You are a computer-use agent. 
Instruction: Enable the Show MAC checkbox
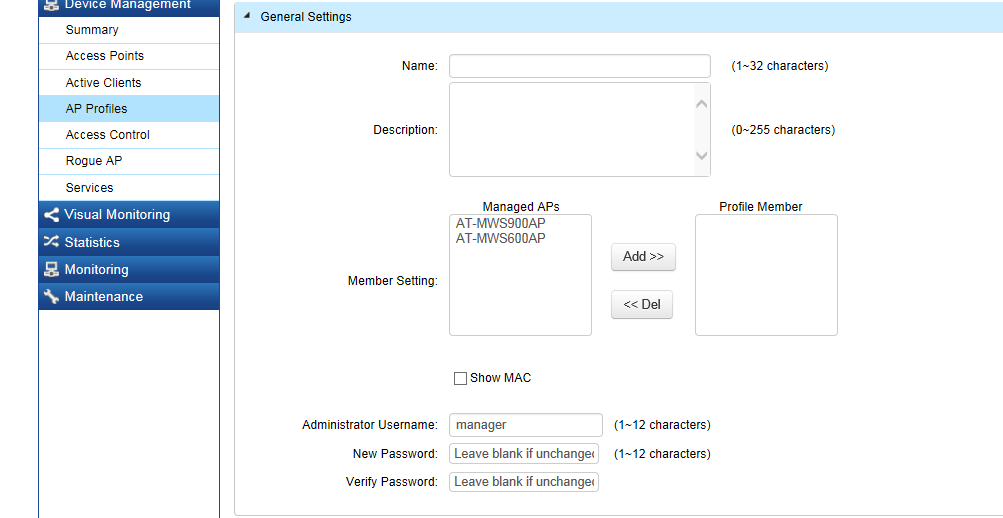(460, 378)
